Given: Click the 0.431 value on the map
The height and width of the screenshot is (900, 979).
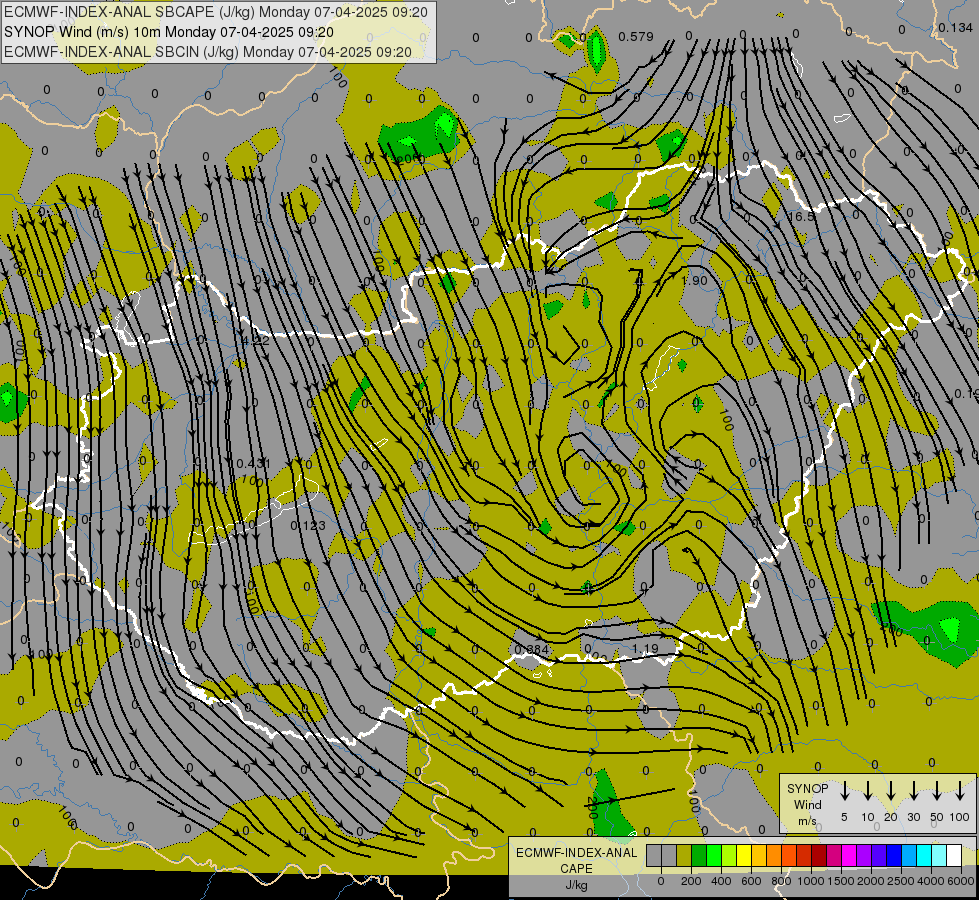Looking at the screenshot, I should (253, 463).
